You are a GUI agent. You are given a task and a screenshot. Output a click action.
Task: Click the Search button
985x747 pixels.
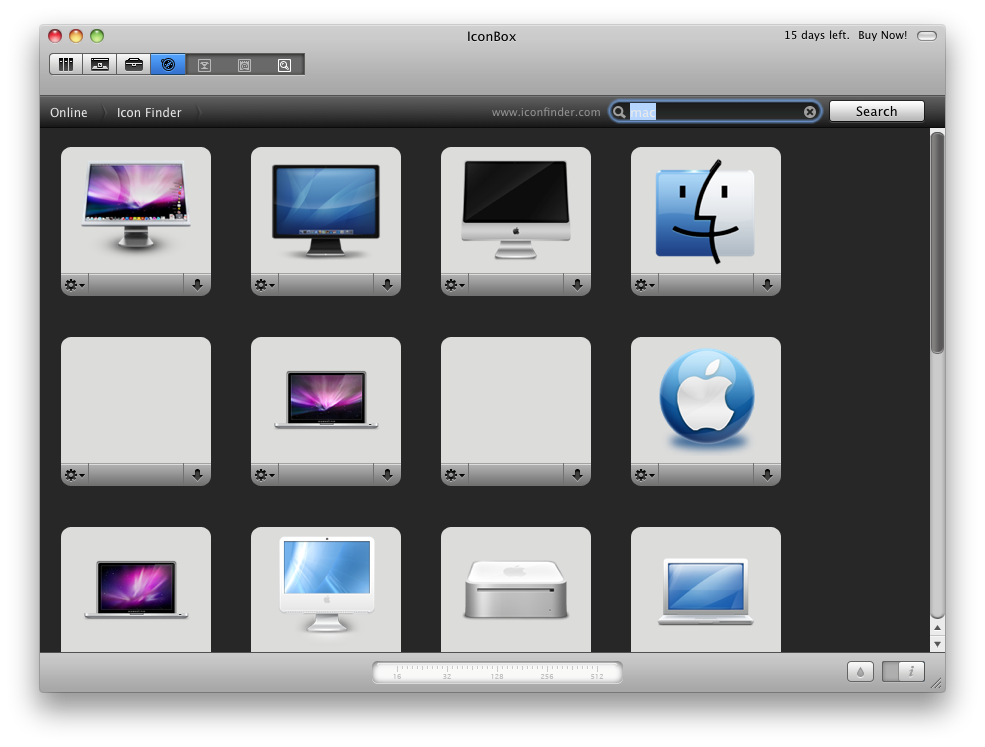(x=876, y=111)
